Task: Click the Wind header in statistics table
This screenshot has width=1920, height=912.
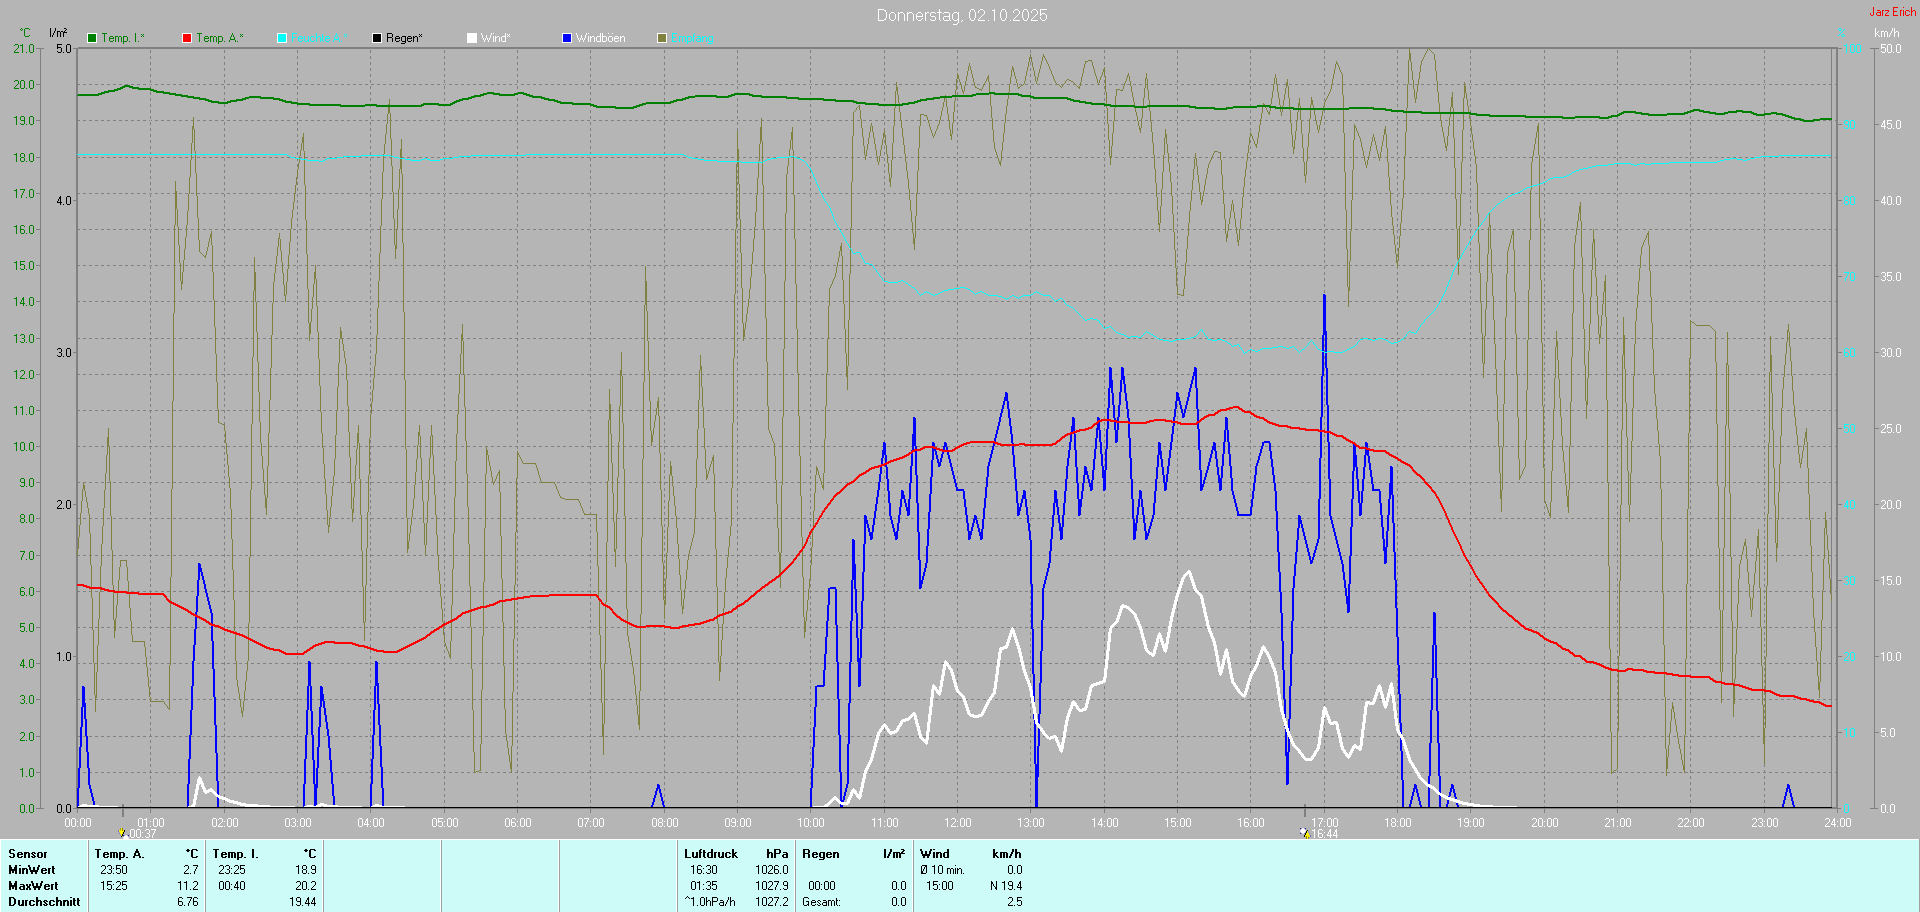Action: tap(935, 854)
